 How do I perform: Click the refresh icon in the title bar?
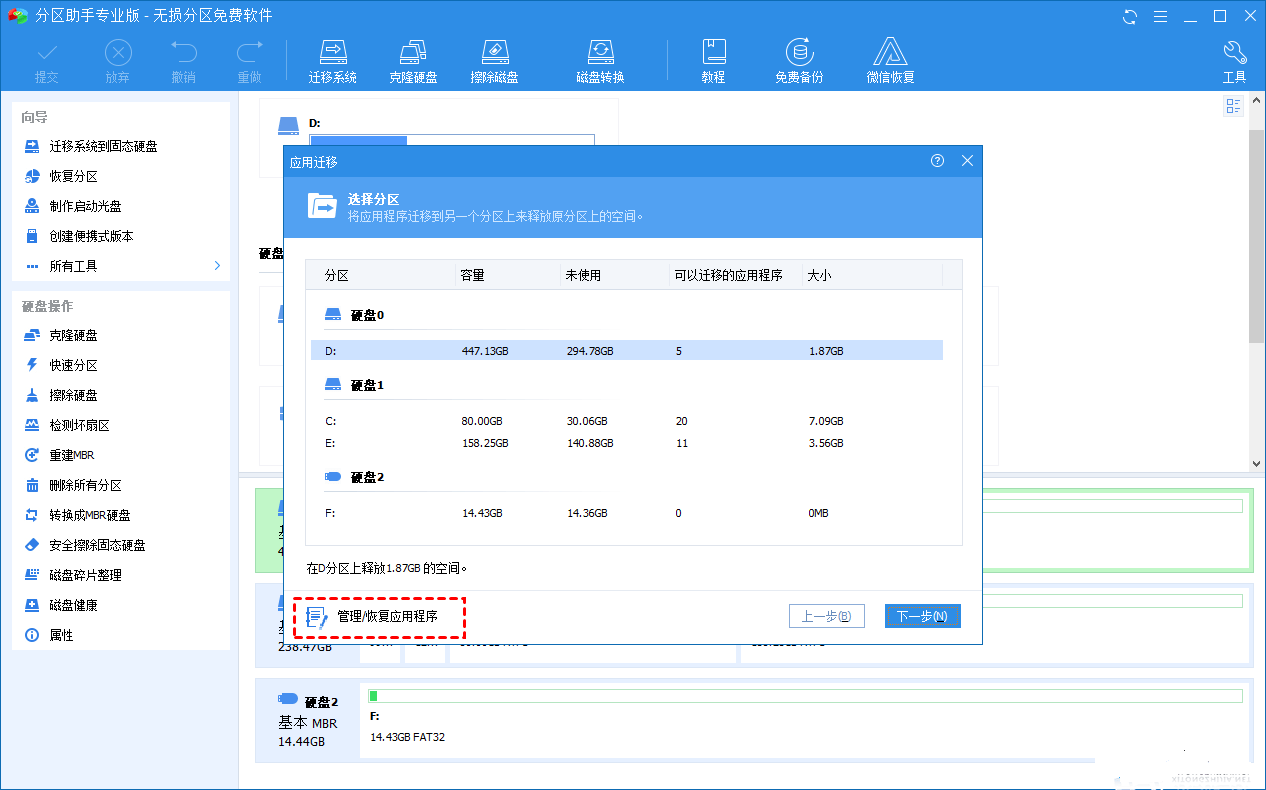click(1130, 15)
